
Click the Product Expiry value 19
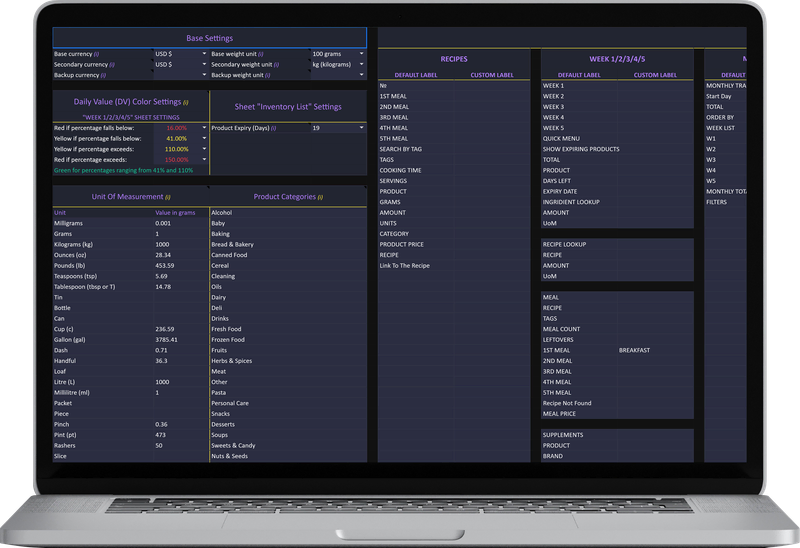(316, 128)
